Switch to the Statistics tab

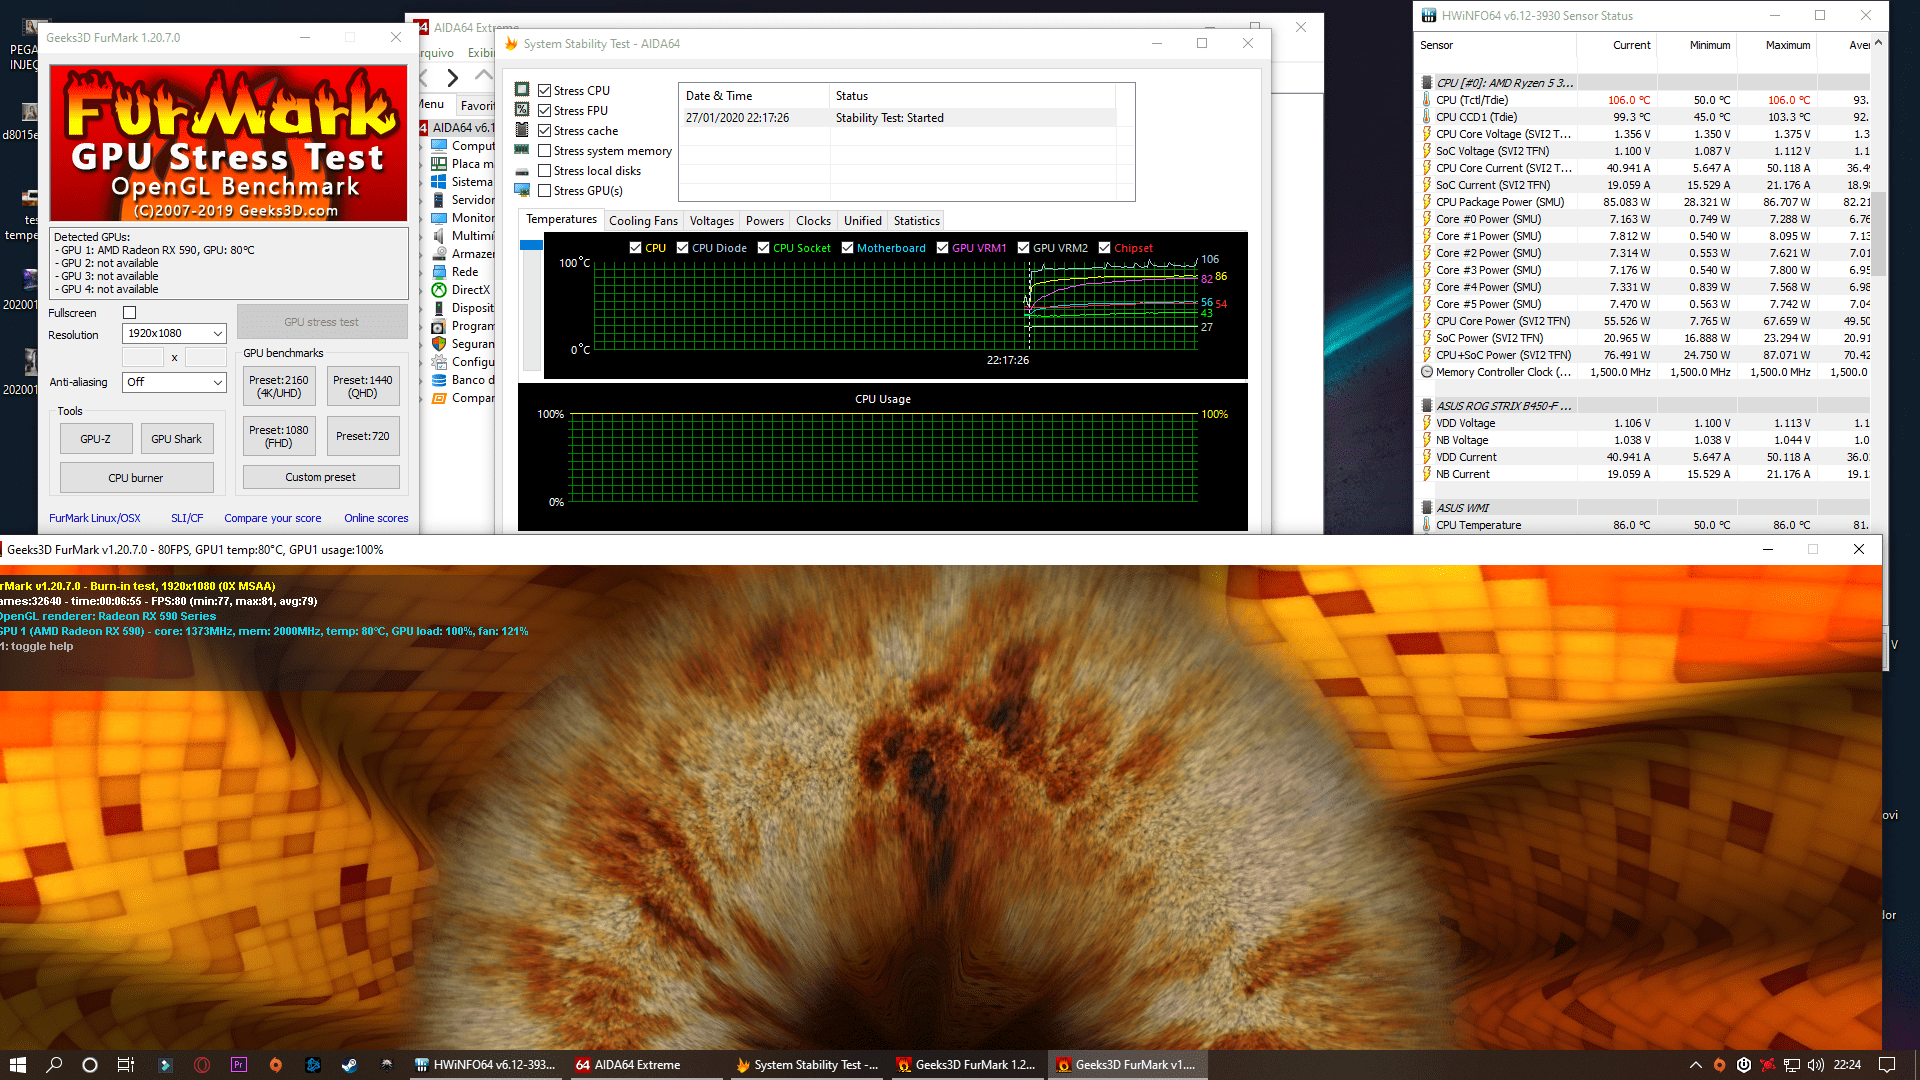point(917,221)
